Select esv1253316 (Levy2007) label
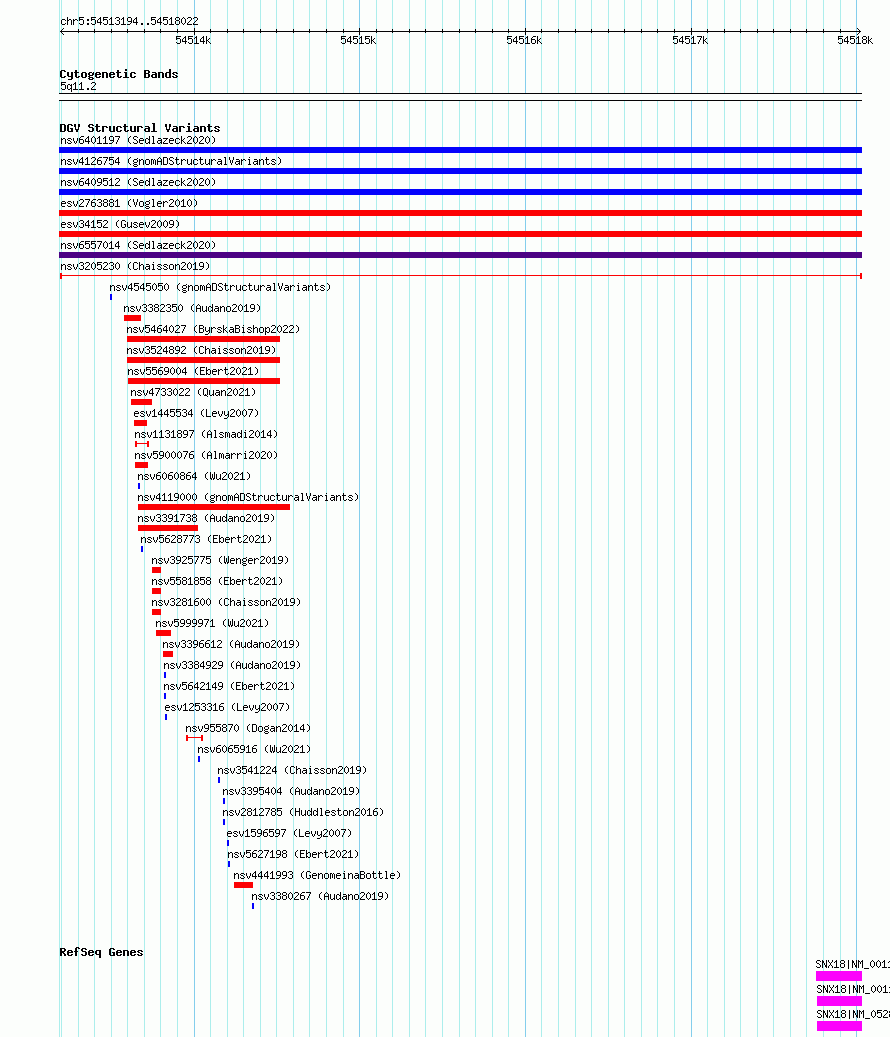Screen dimensions: 890x1037 (227, 708)
